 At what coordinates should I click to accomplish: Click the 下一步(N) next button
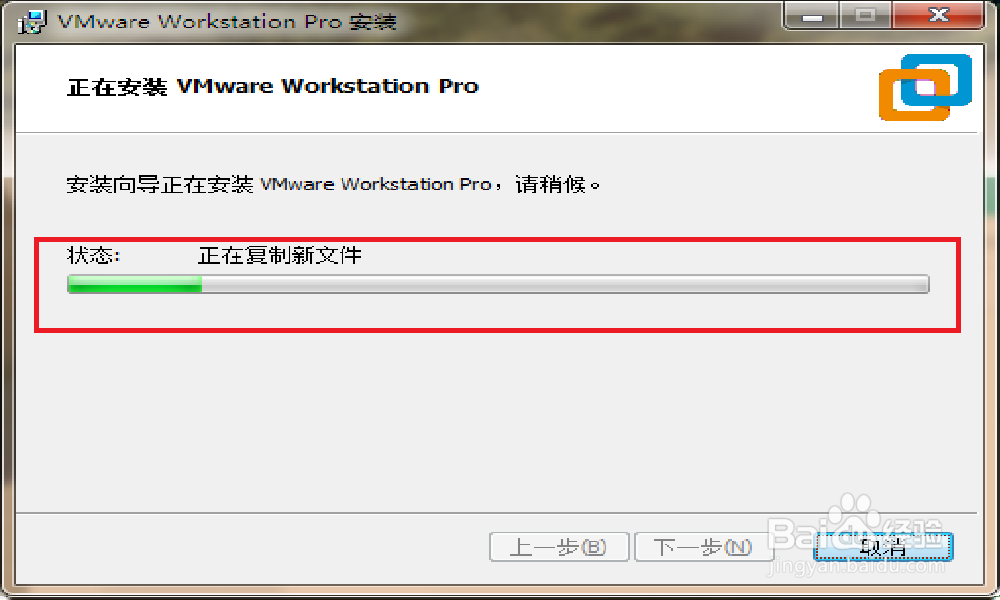click(x=703, y=547)
